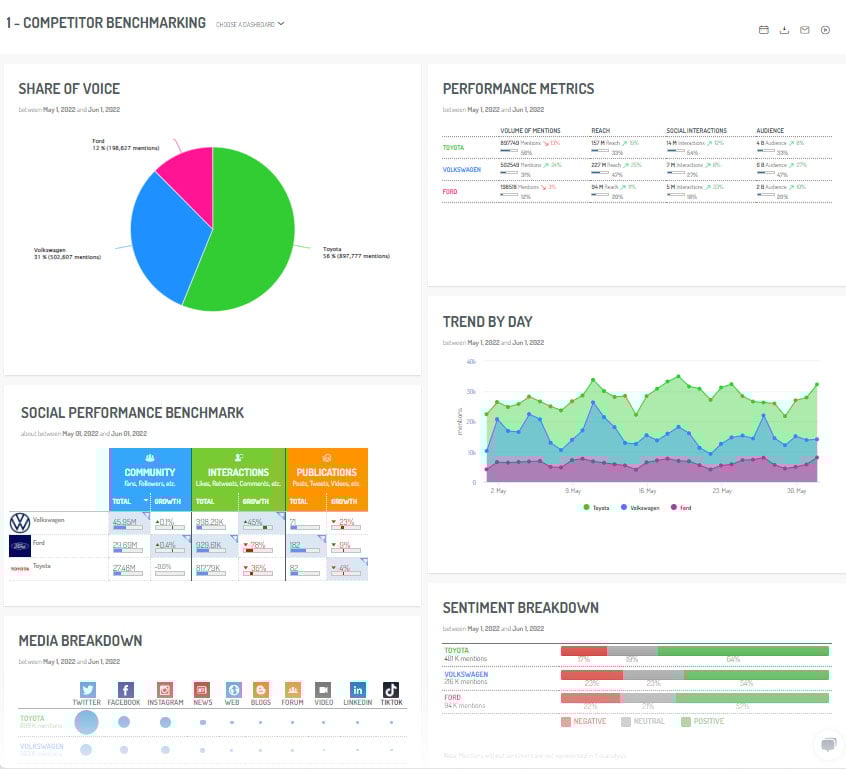Open the calendar date picker icon
Viewport: 846px width, 769px height.
[764, 30]
